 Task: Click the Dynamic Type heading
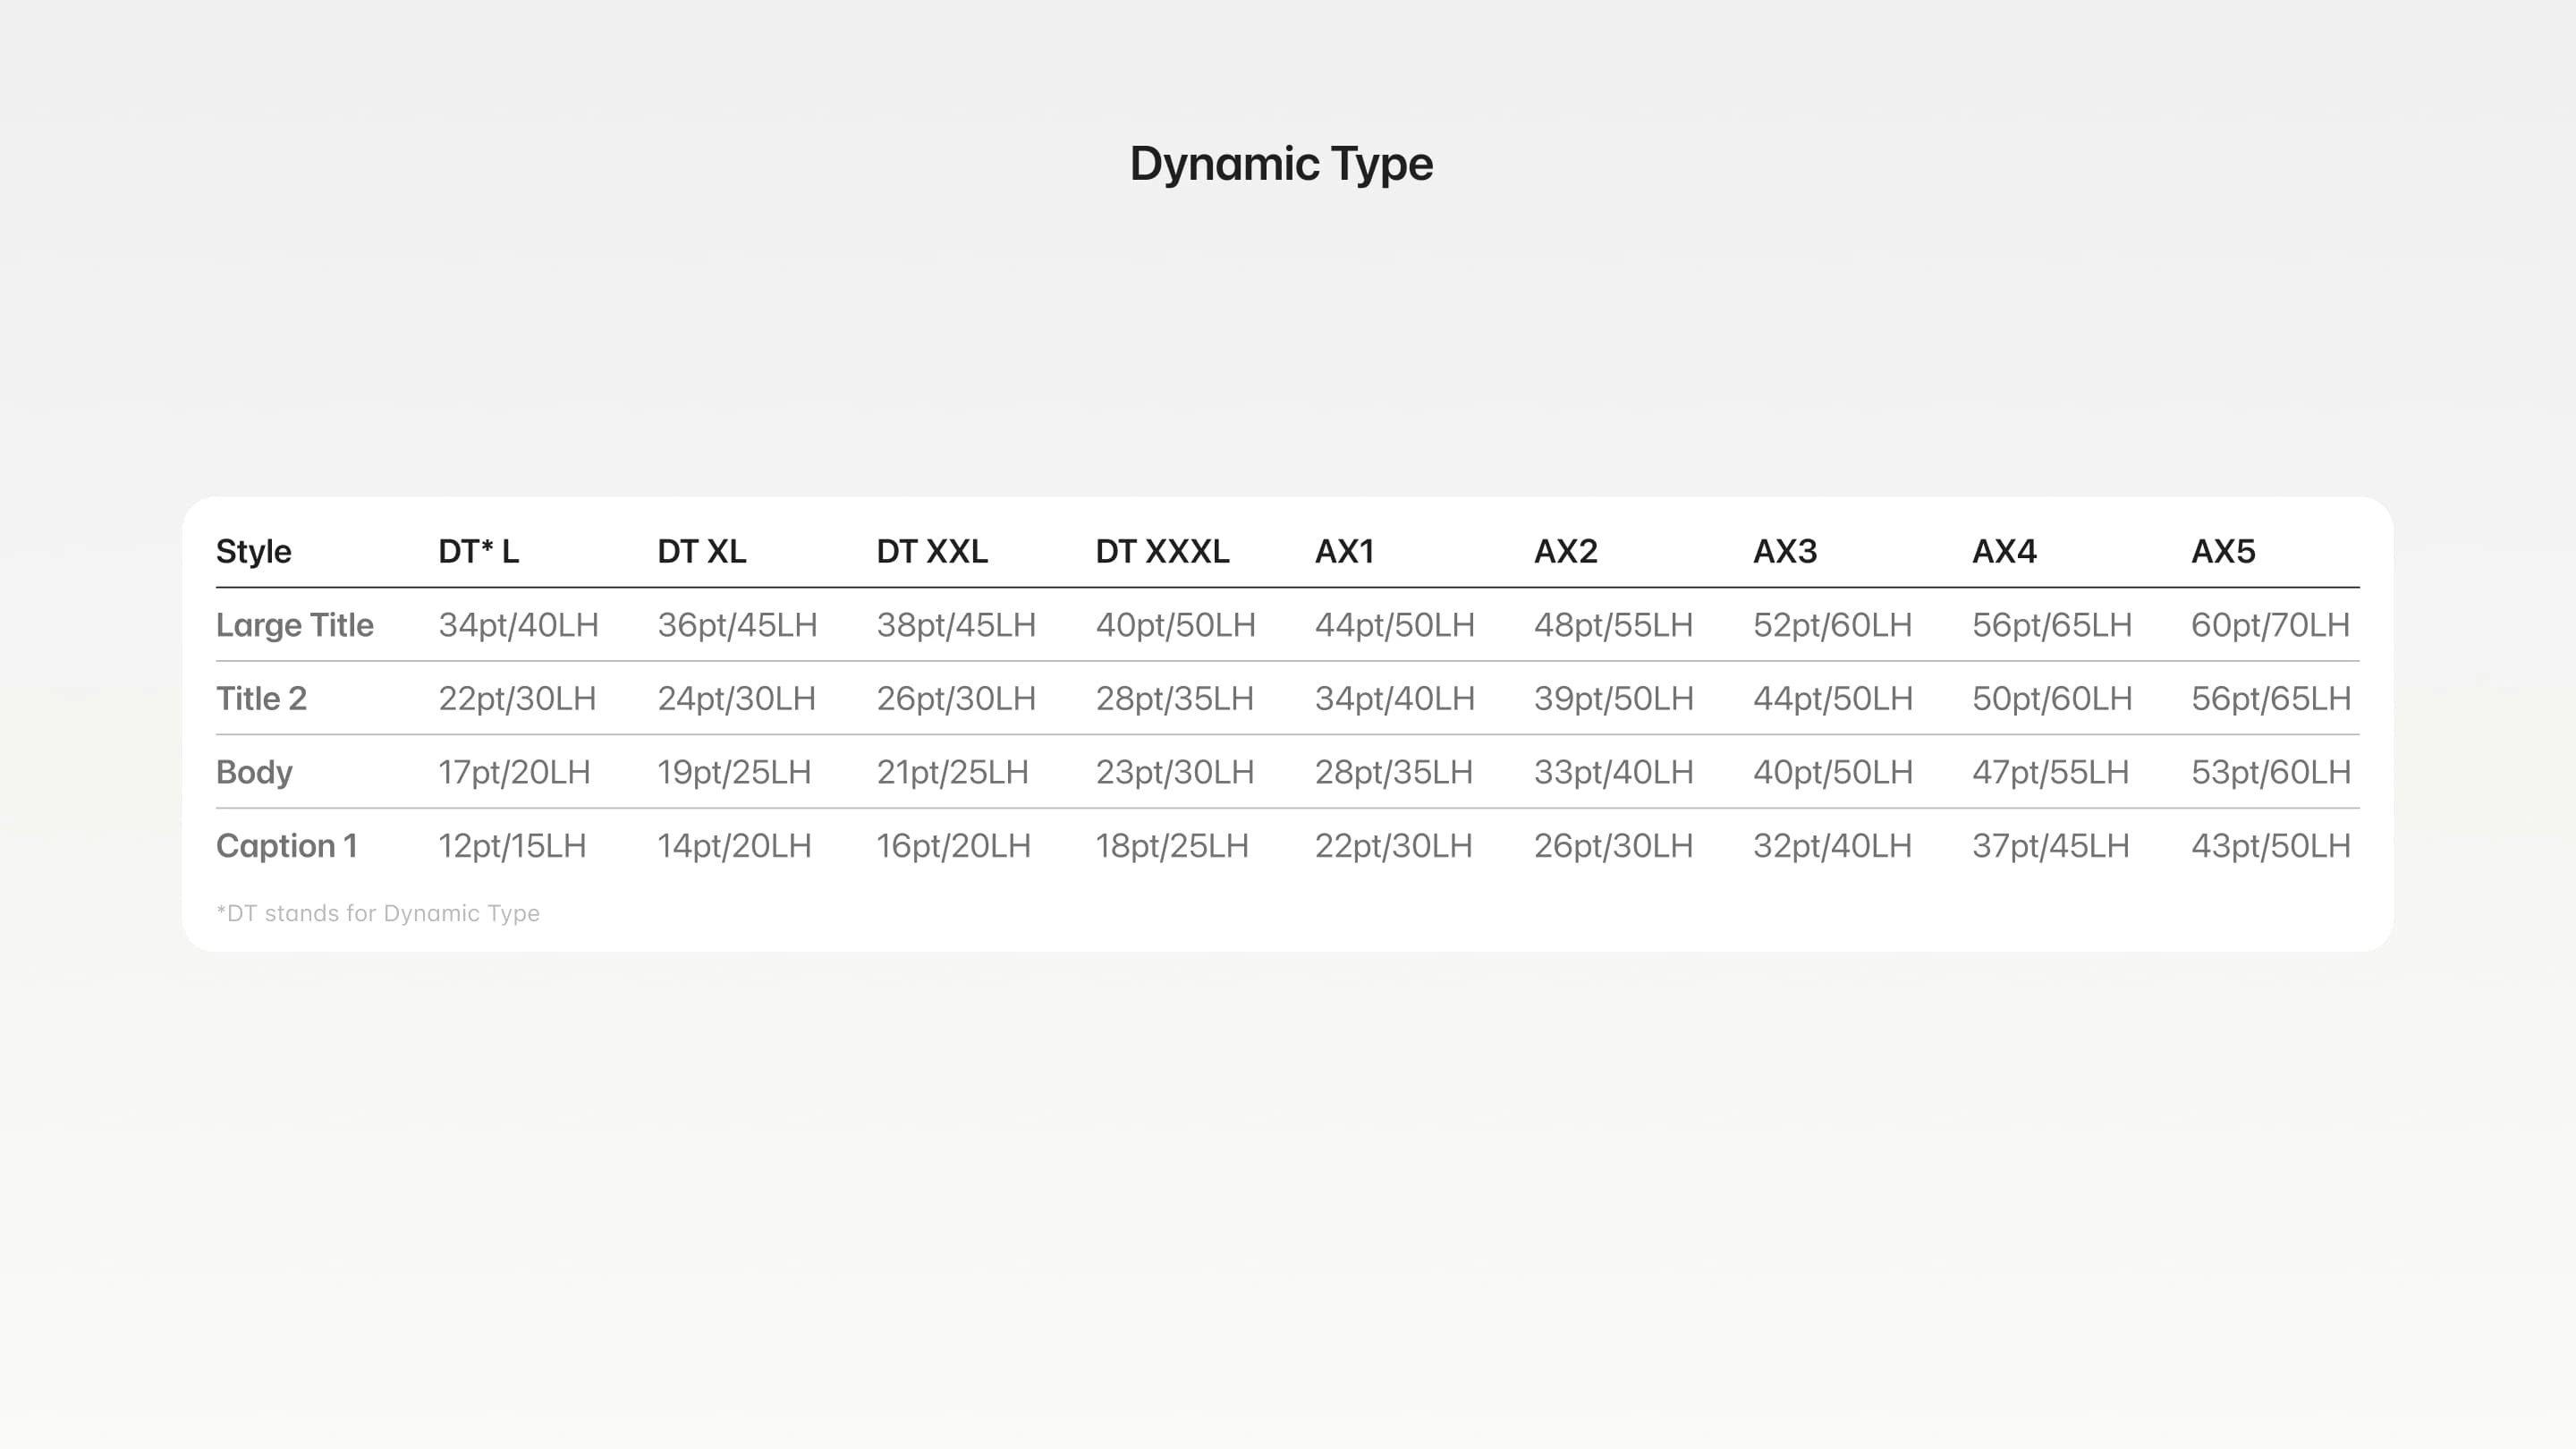[x=1281, y=165]
